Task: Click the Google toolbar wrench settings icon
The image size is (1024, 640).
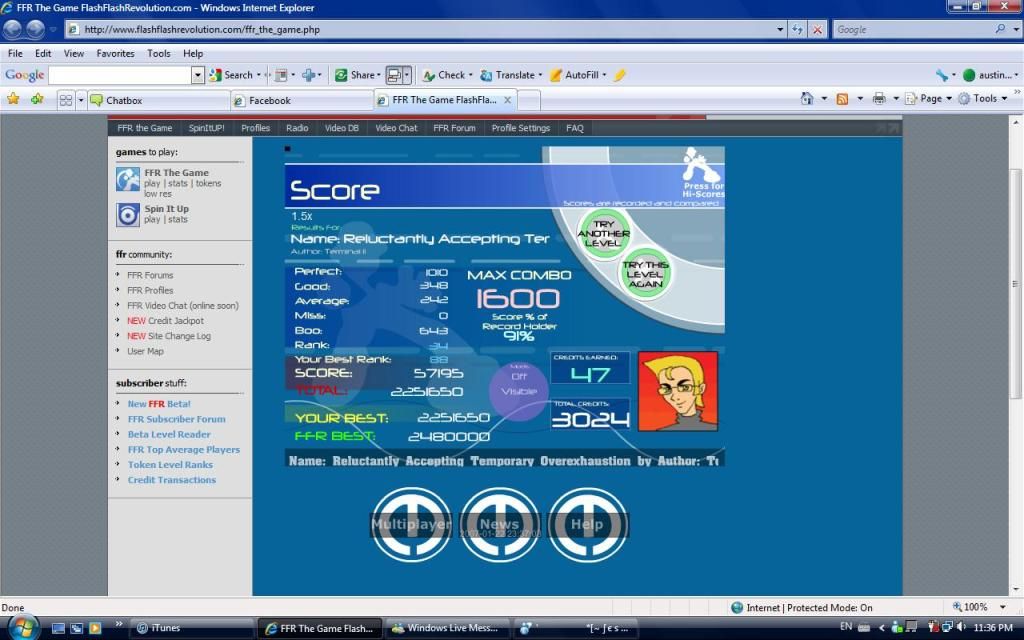Action: [941, 75]
